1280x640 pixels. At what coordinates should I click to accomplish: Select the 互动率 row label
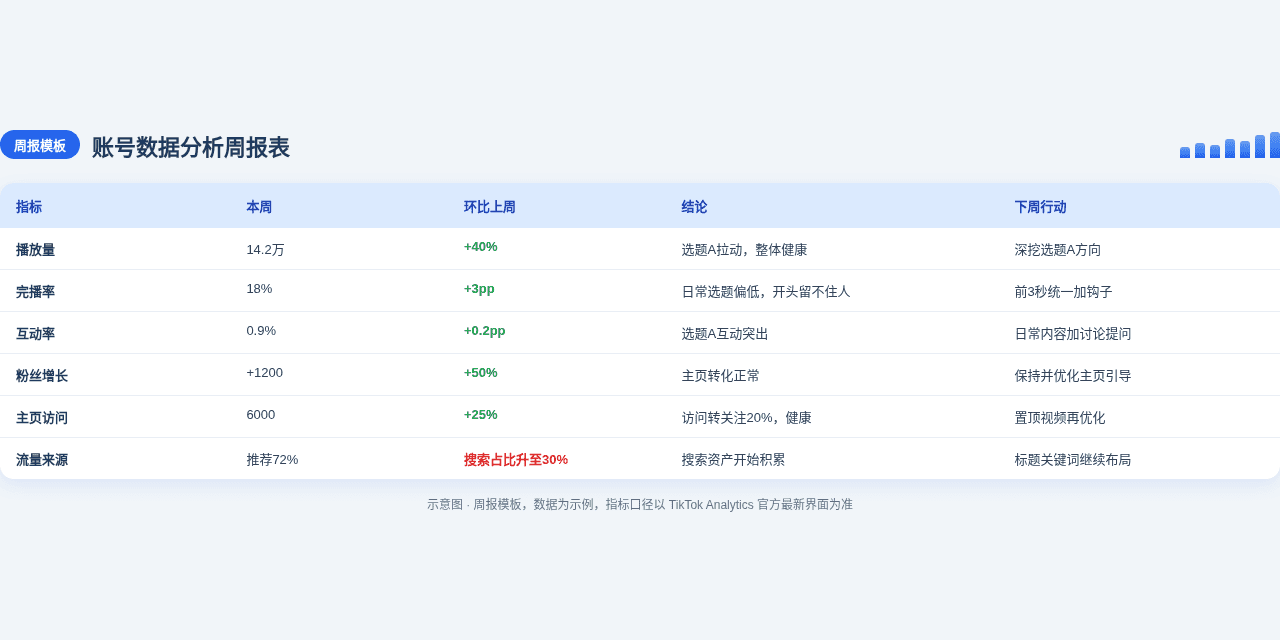tap(36, 334)
